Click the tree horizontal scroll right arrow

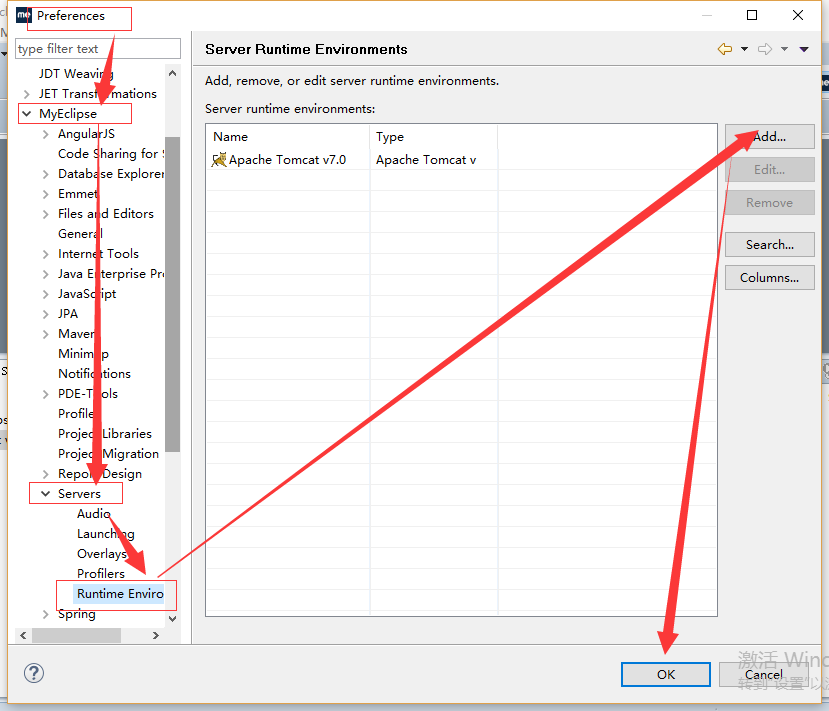pos(155,635)
